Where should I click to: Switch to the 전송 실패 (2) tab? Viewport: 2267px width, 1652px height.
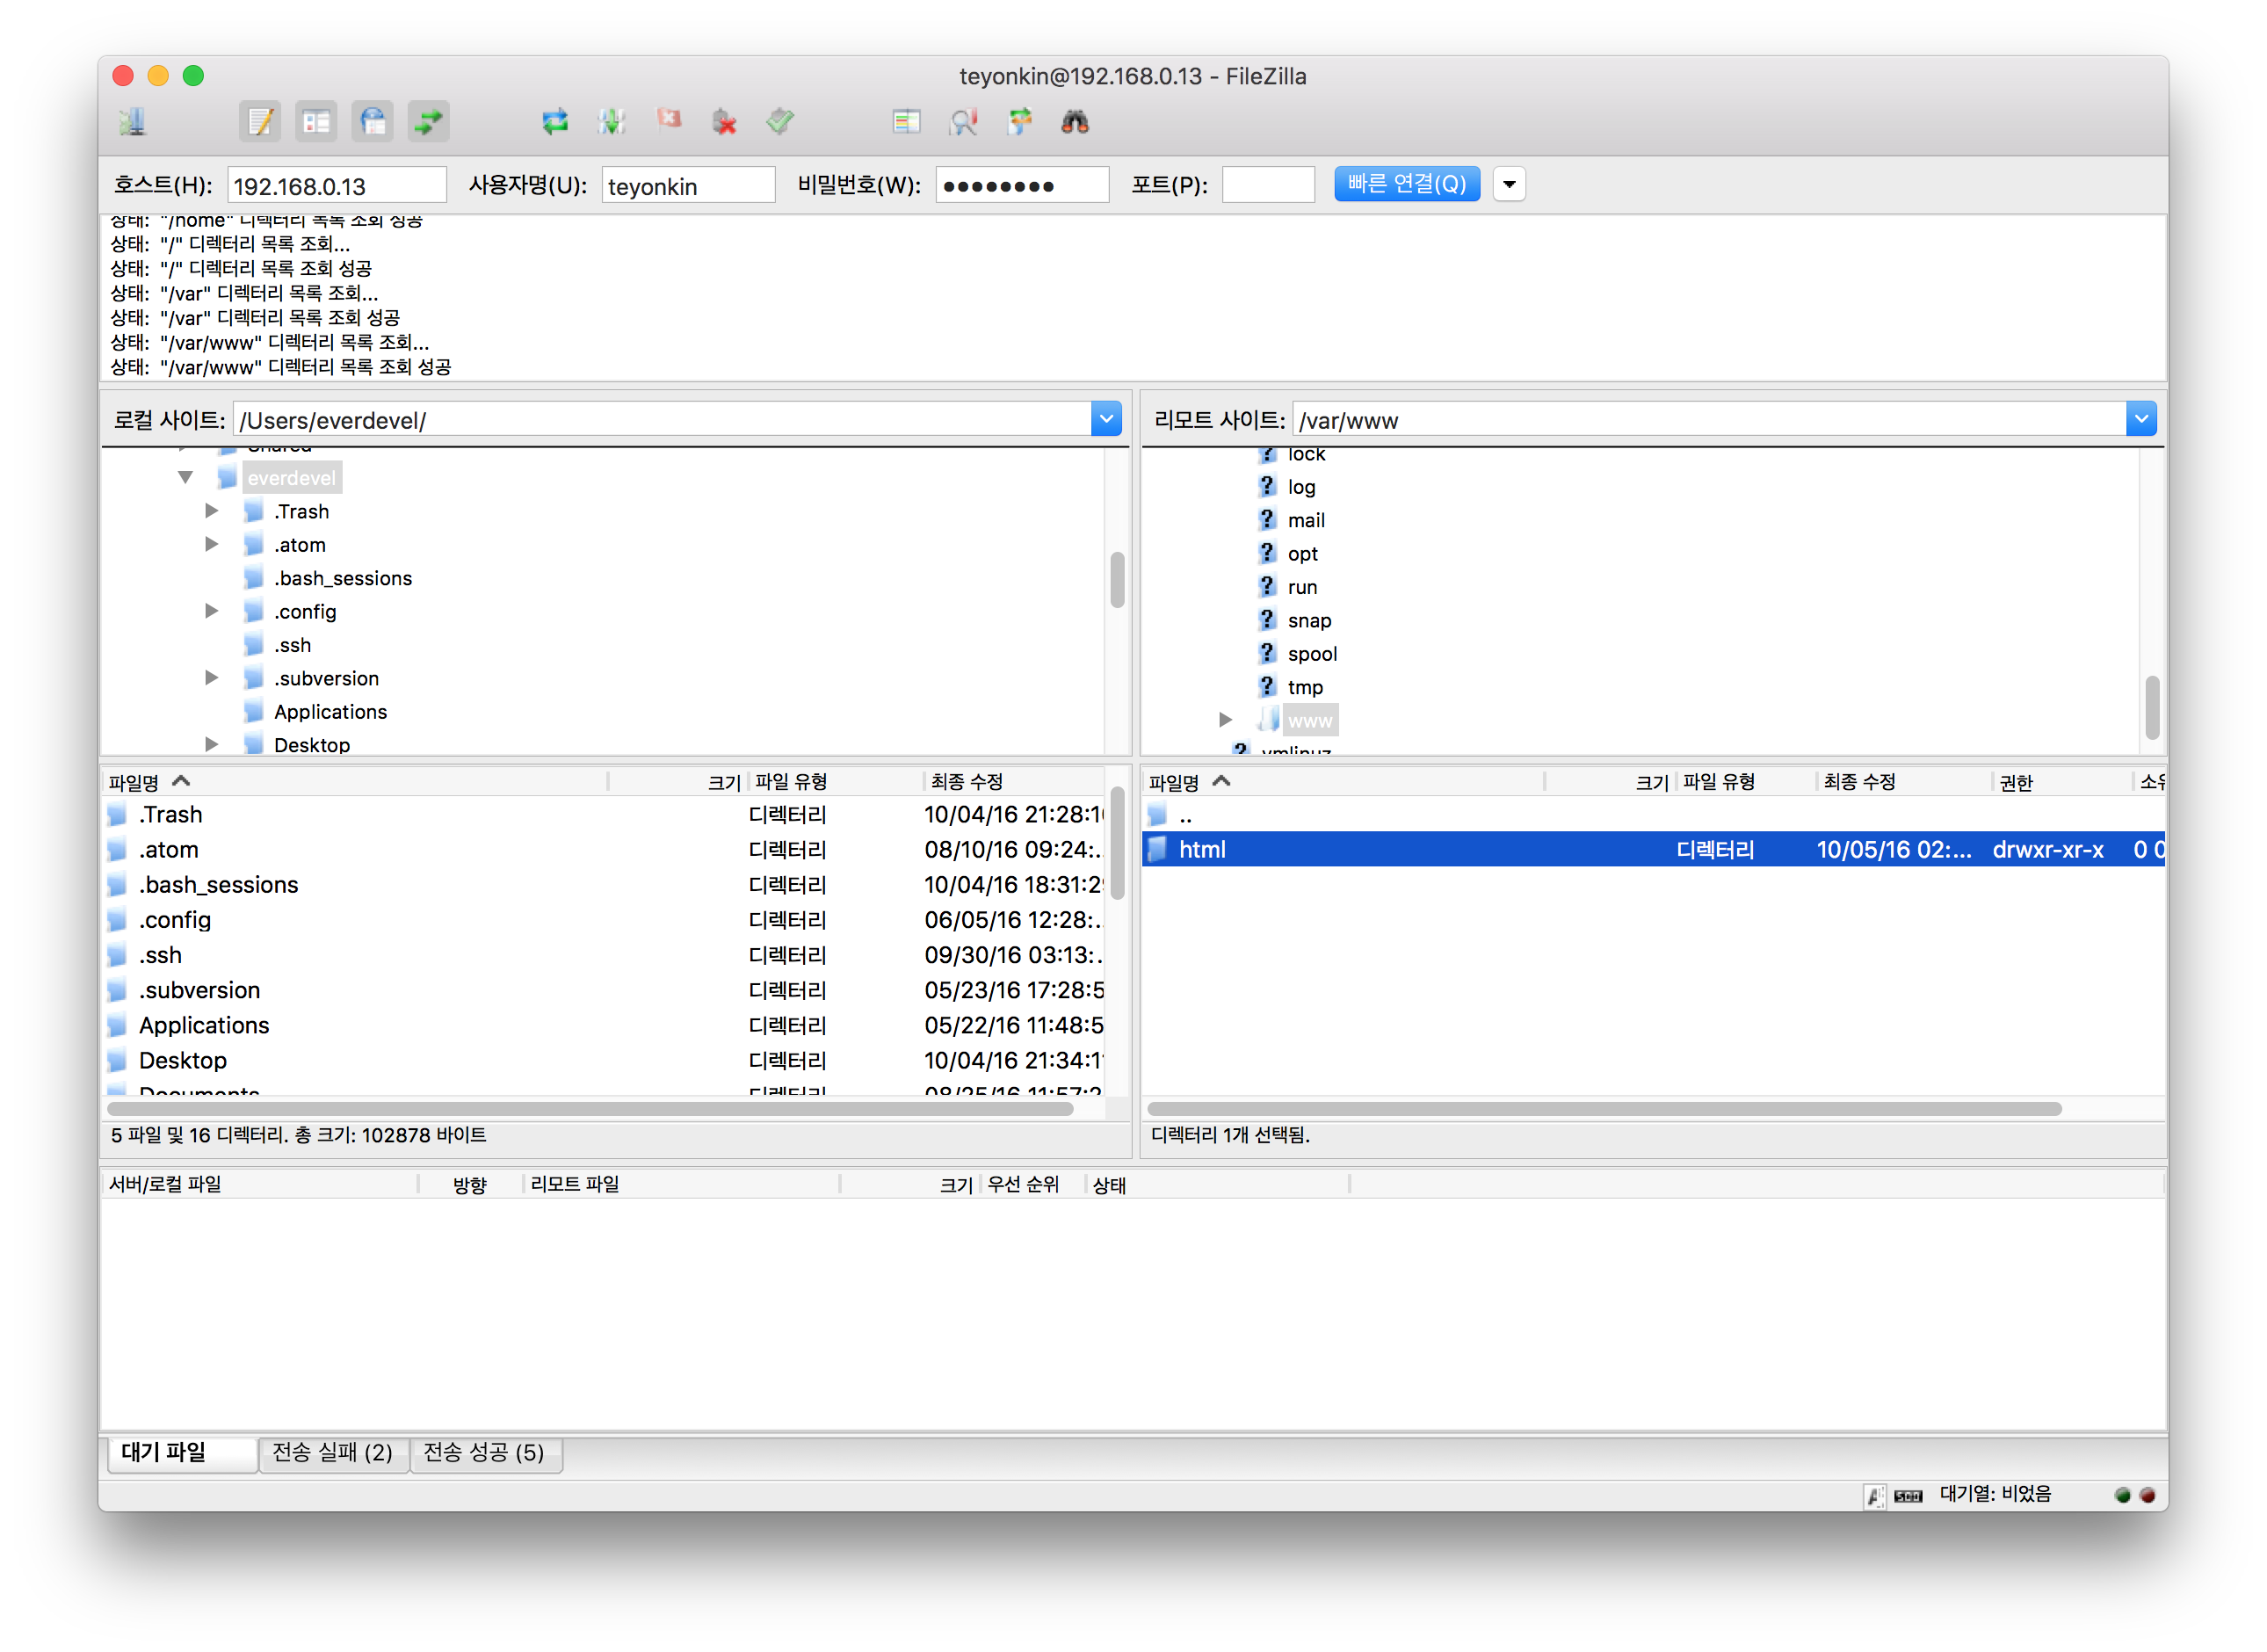click(x=333, y=1453)
